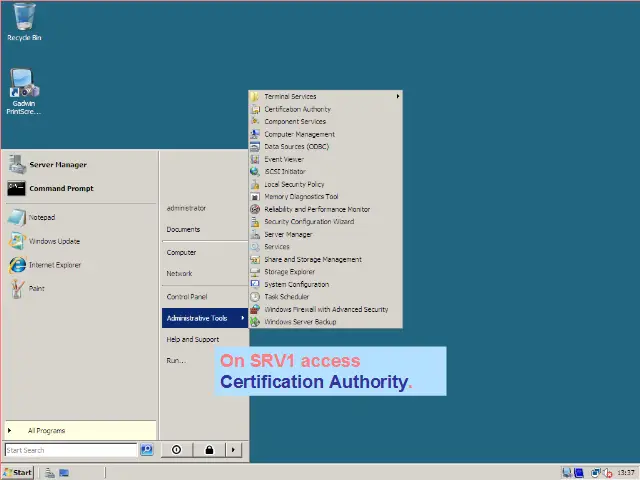Click the Local Security Policy icon

click(255, 184)
